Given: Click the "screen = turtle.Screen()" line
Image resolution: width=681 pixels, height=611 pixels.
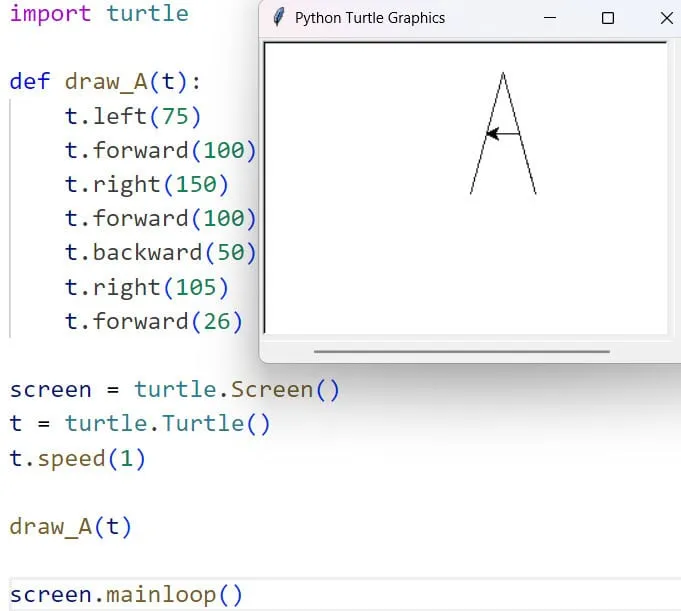Looking at the screenshot, I should 175,390.
